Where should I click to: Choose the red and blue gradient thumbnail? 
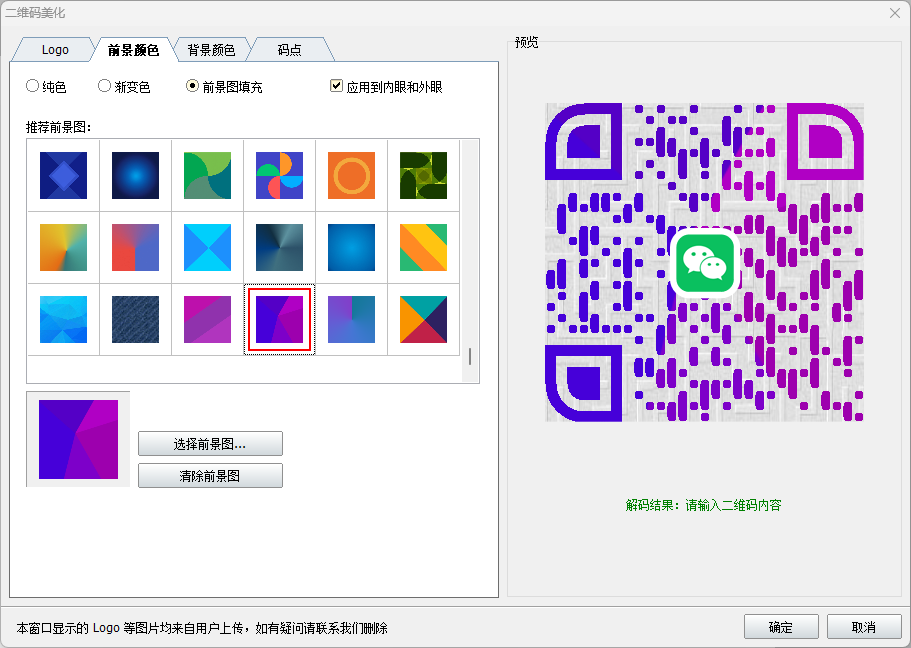(135, 248)
